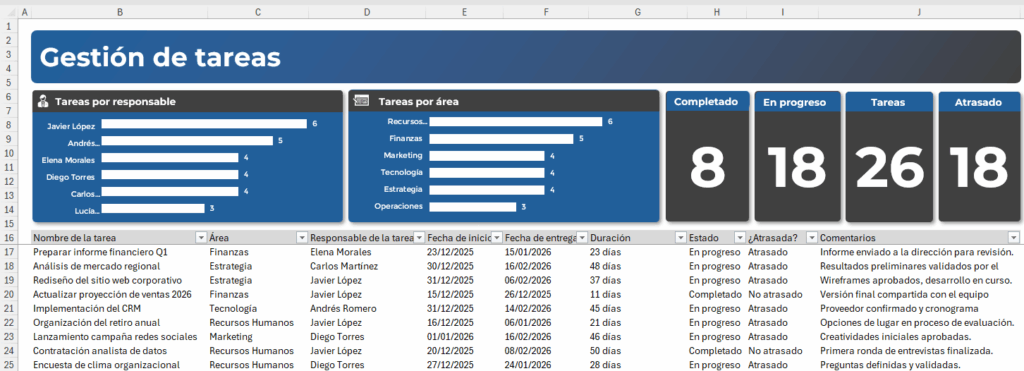
Task: Select delivery date 15/01/2026 cell
Action: (x=546, y=252)
